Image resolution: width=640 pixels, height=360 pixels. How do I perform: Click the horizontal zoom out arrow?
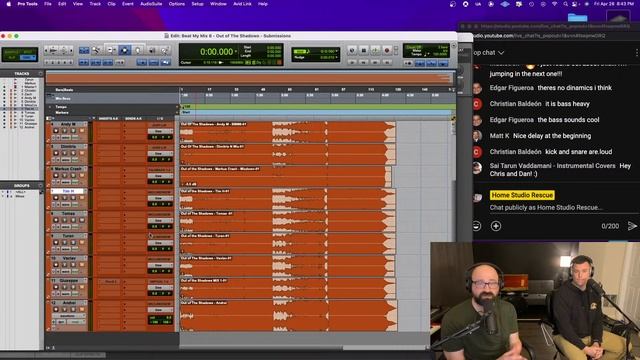pos(47,50)
